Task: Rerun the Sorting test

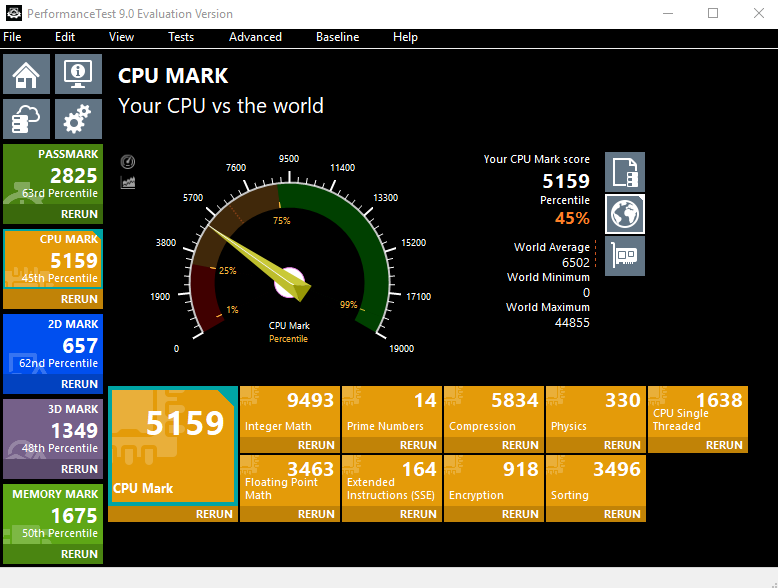Action: [596, 514]
